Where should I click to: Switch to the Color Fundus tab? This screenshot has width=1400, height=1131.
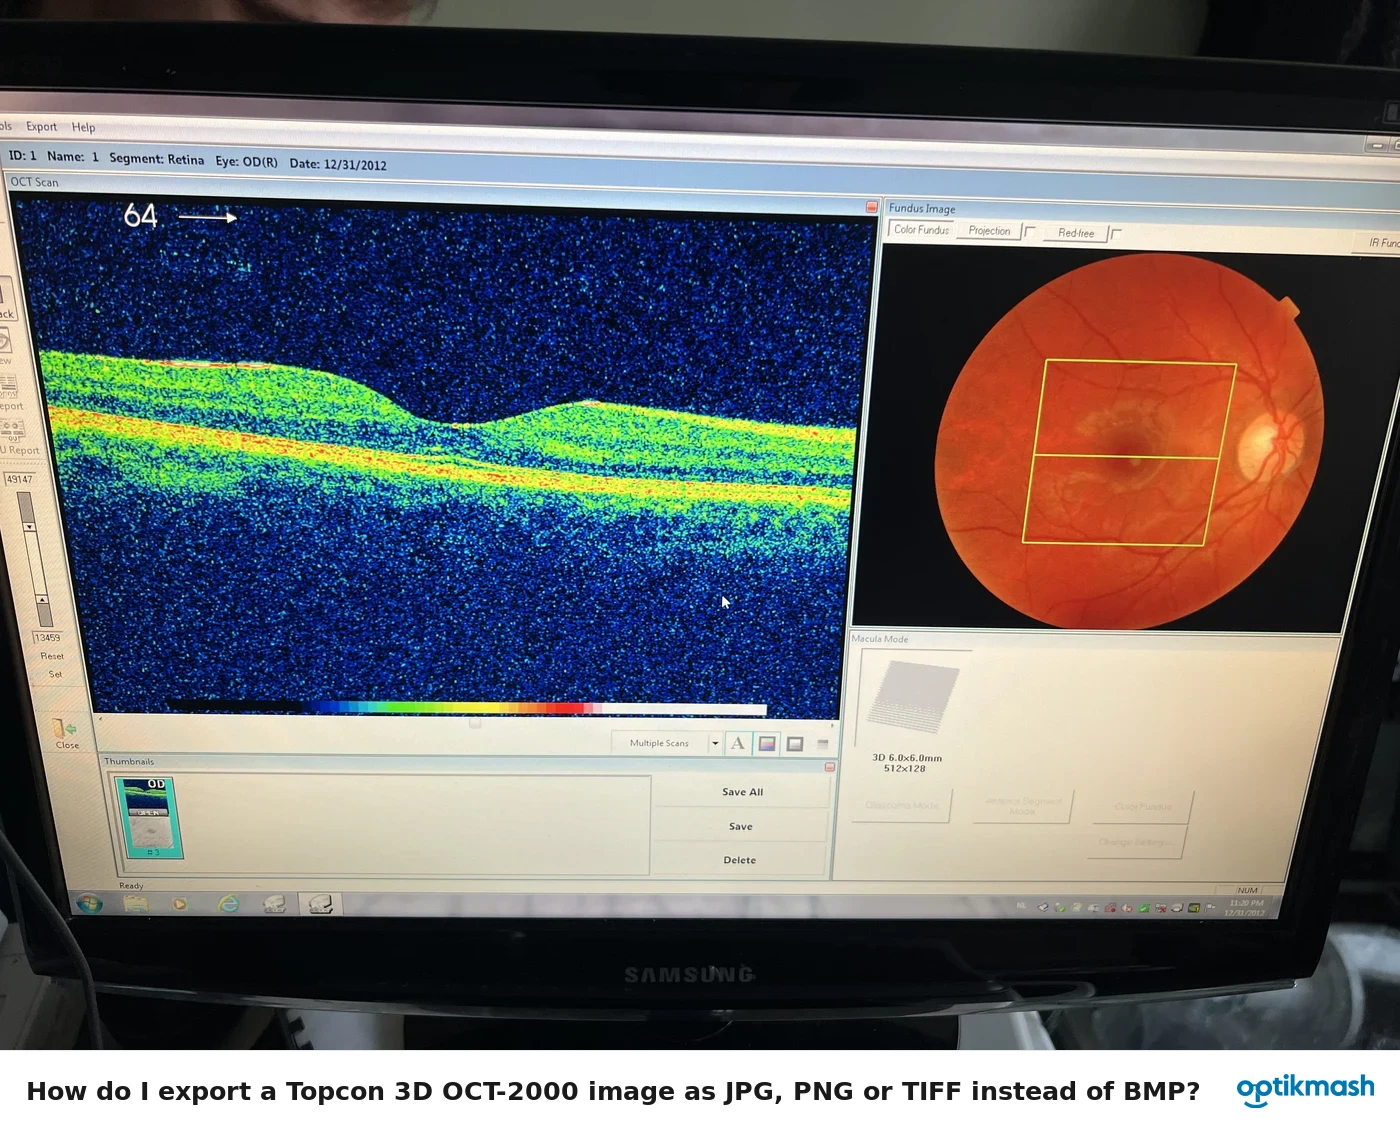click(x=921, y=229)
